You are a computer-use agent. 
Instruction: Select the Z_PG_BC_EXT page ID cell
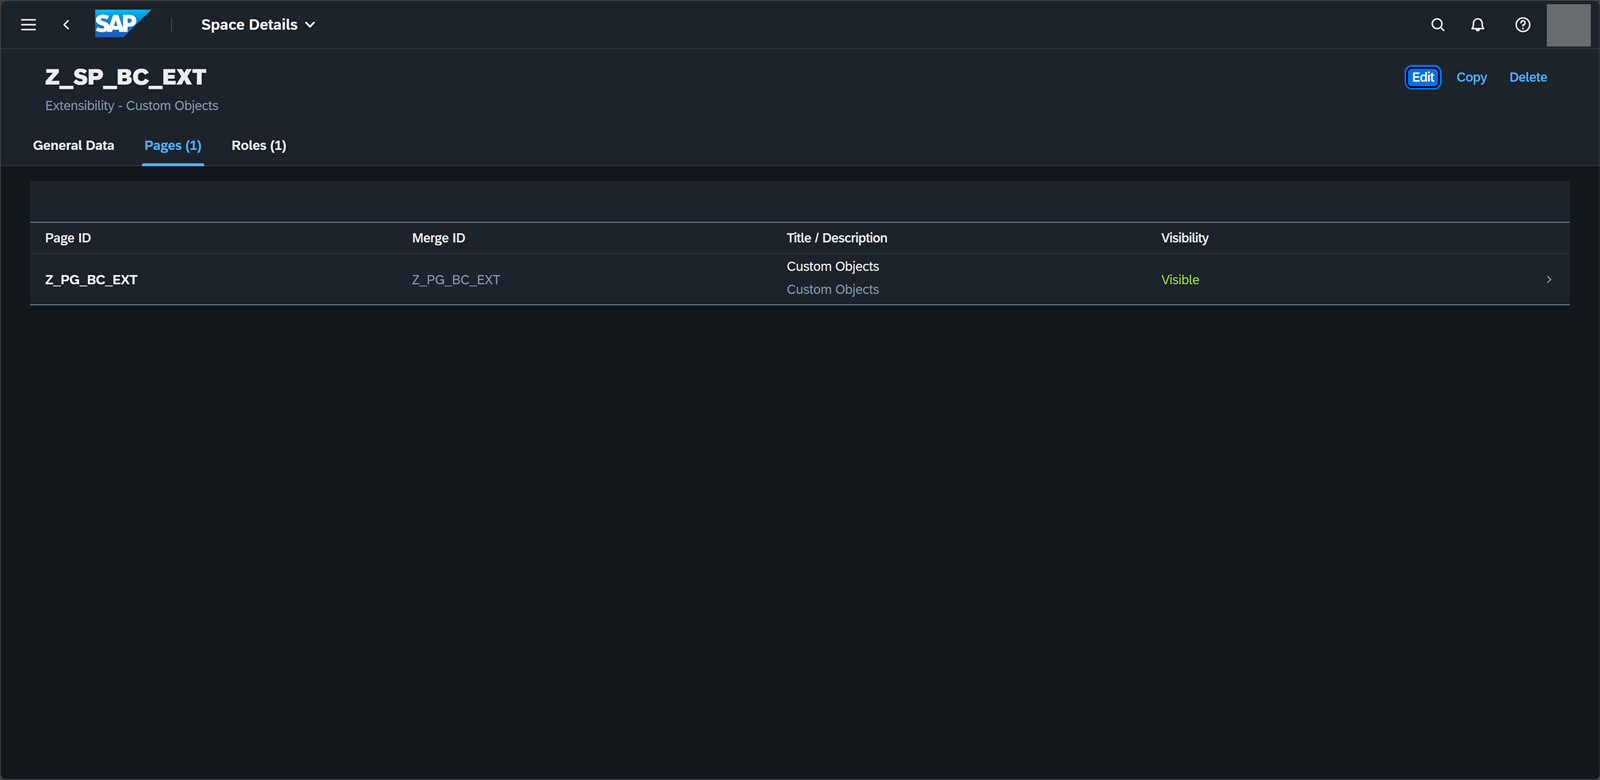click(x=91, y=280)
